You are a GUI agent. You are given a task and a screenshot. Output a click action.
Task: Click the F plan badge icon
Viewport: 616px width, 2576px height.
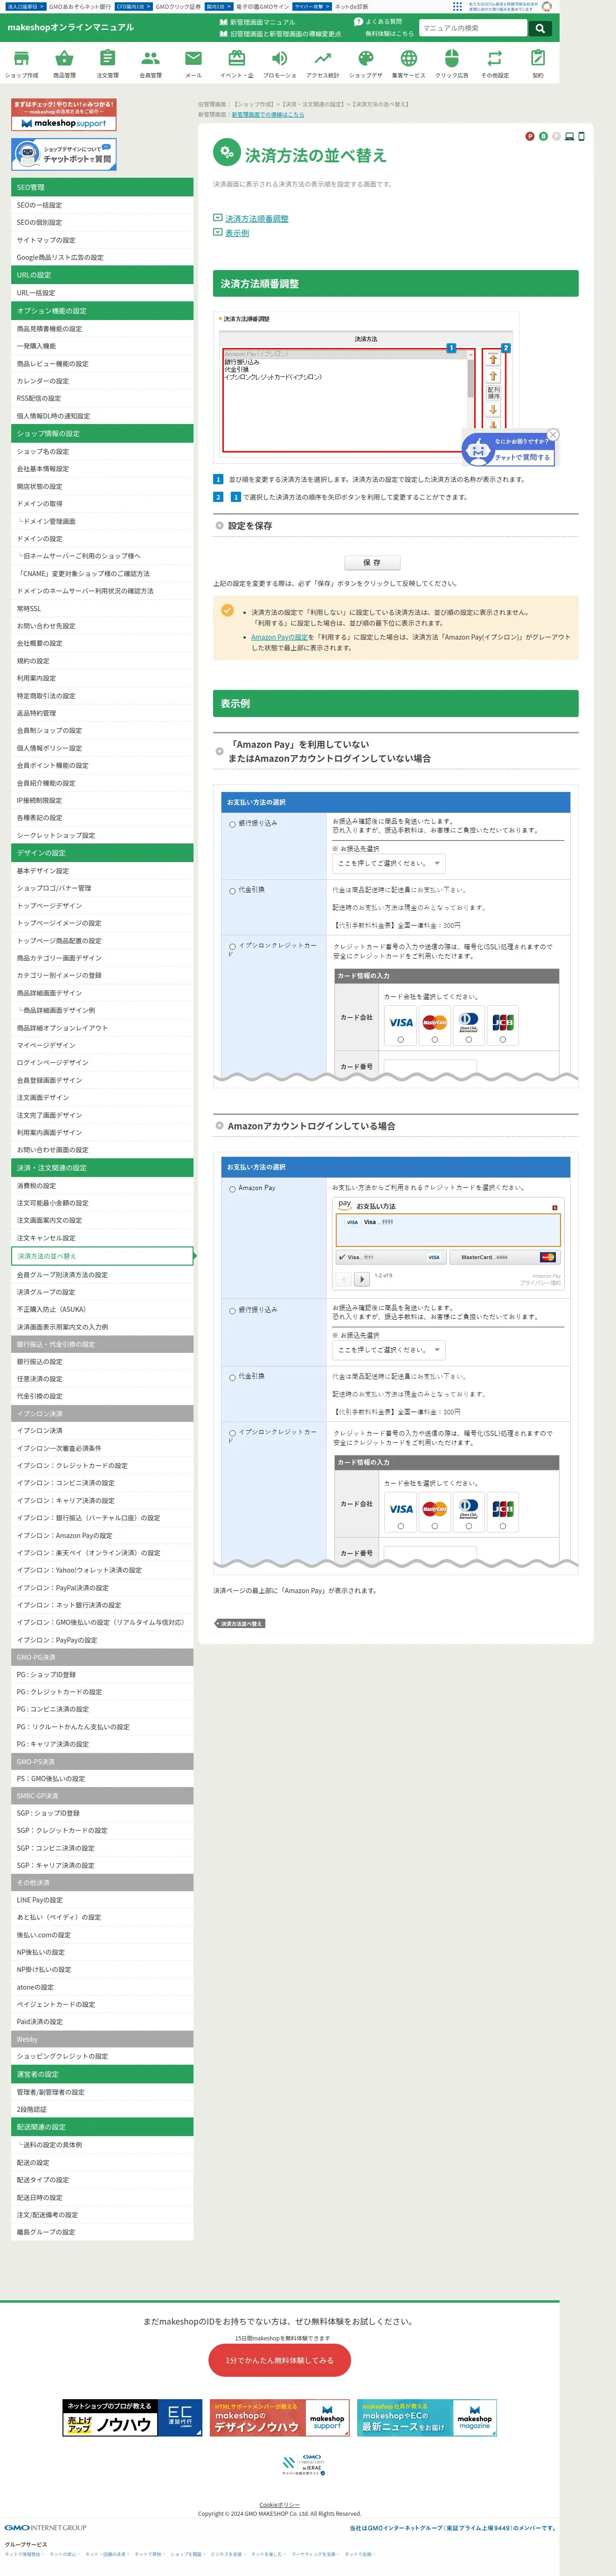point(556,136)
